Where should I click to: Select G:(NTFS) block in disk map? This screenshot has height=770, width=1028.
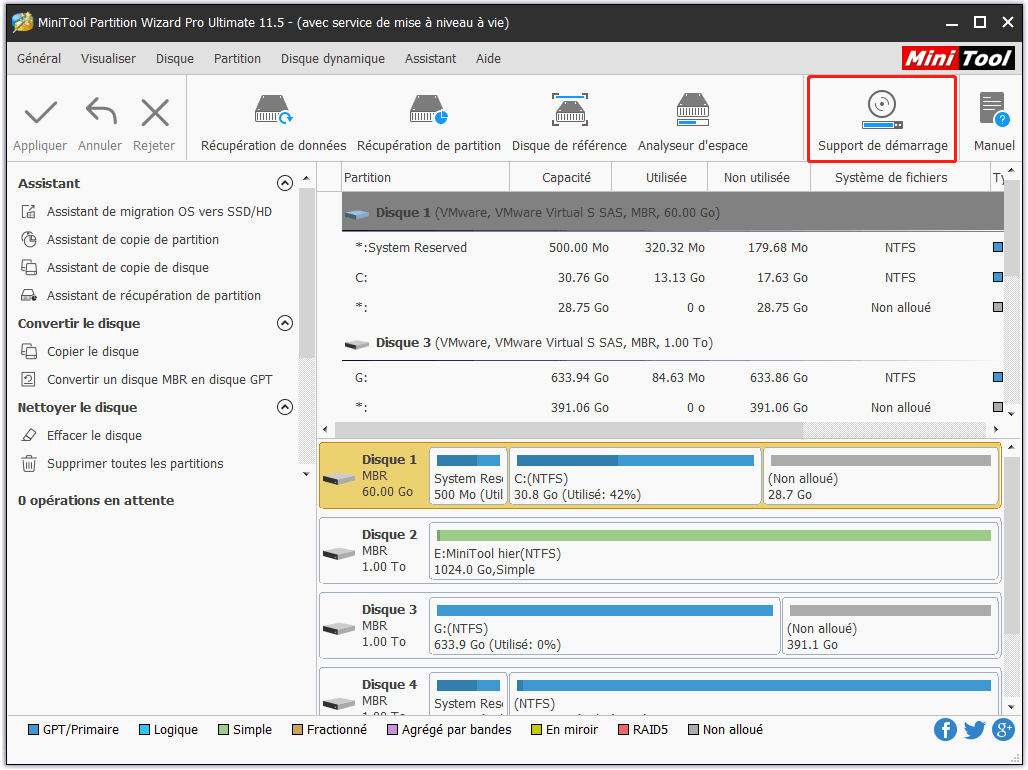point(604,626)
